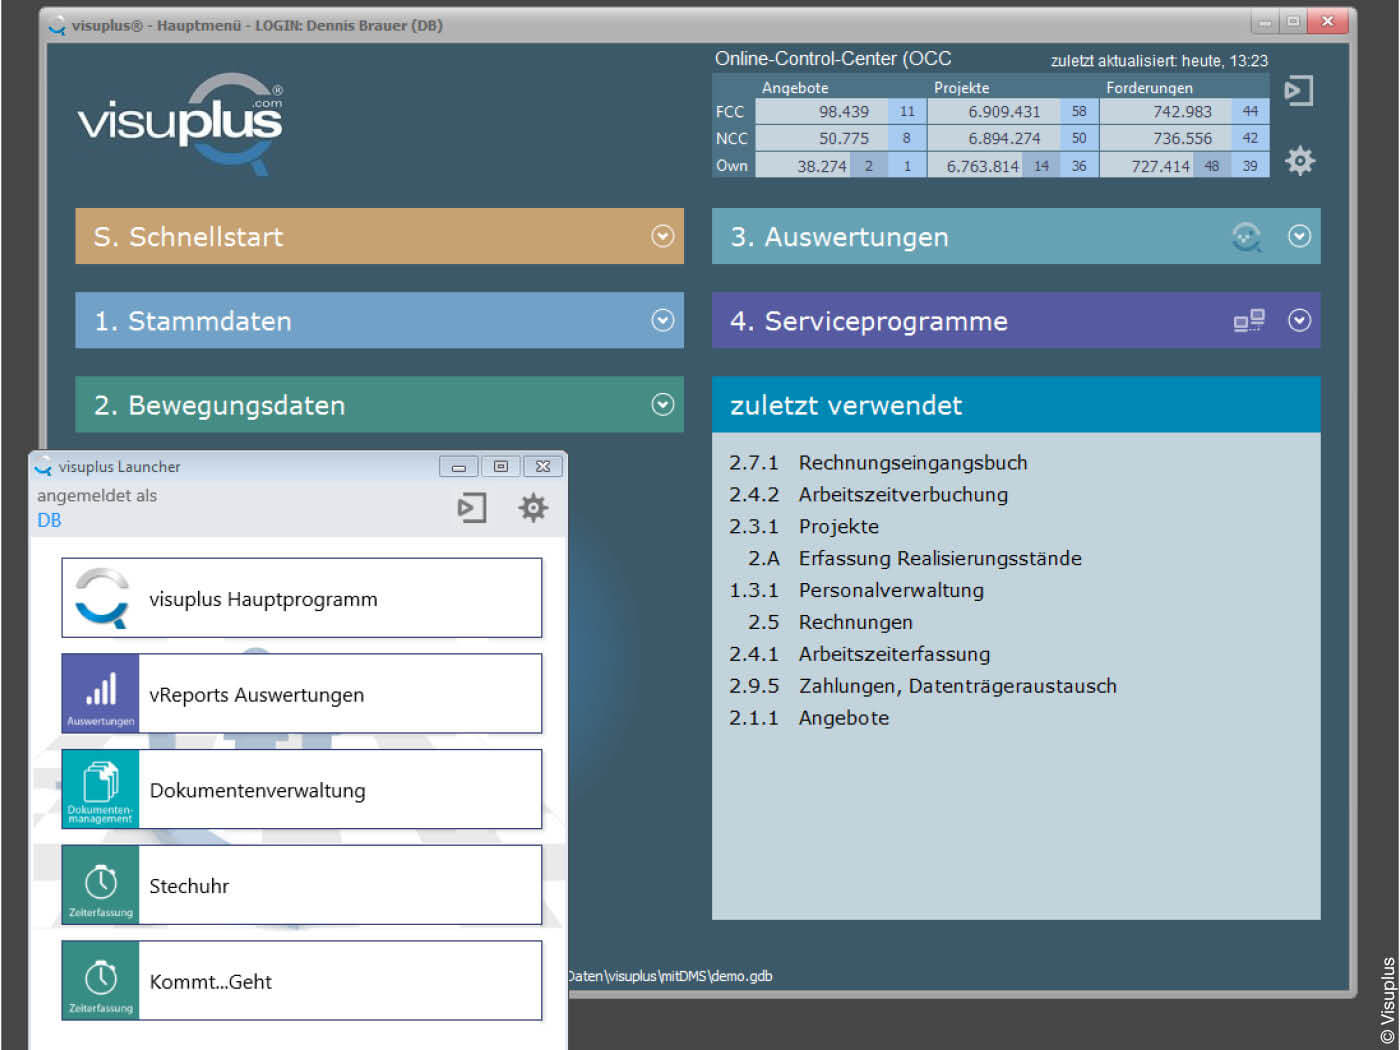Screen dimensions: 1400x1050
Task: Expand the 2. Bewegungsdaten section chevron
Action: (x=662, y=404)
